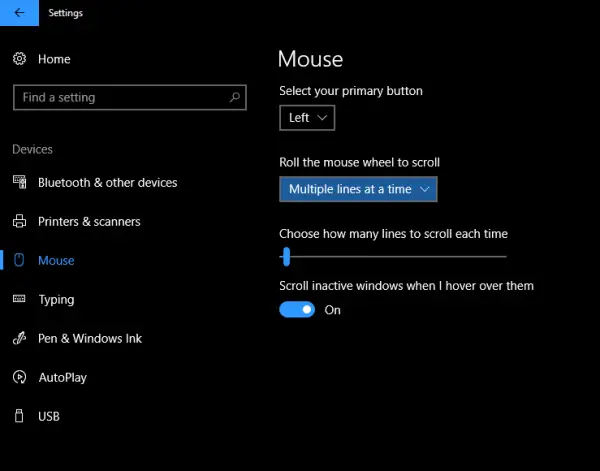Expand the Multiple lines at a time dropdown
The width and height of the screenshot is (600, 471).
click(x=358, y=189)
